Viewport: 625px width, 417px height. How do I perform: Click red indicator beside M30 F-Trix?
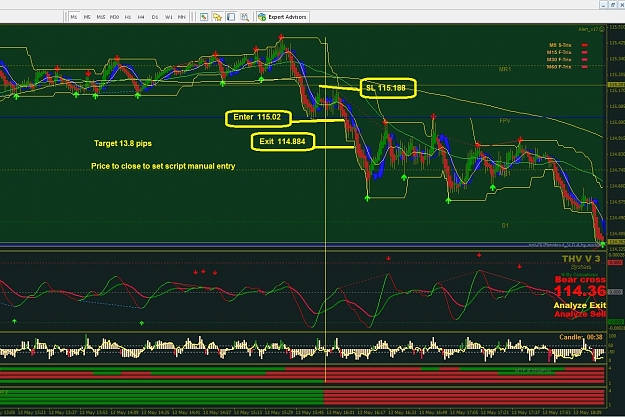(585, 59)
